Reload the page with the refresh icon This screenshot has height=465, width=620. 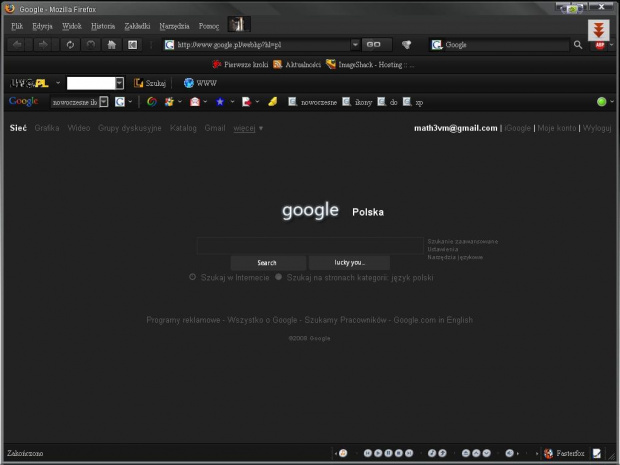pyautogui.click(x=70, y=45)
